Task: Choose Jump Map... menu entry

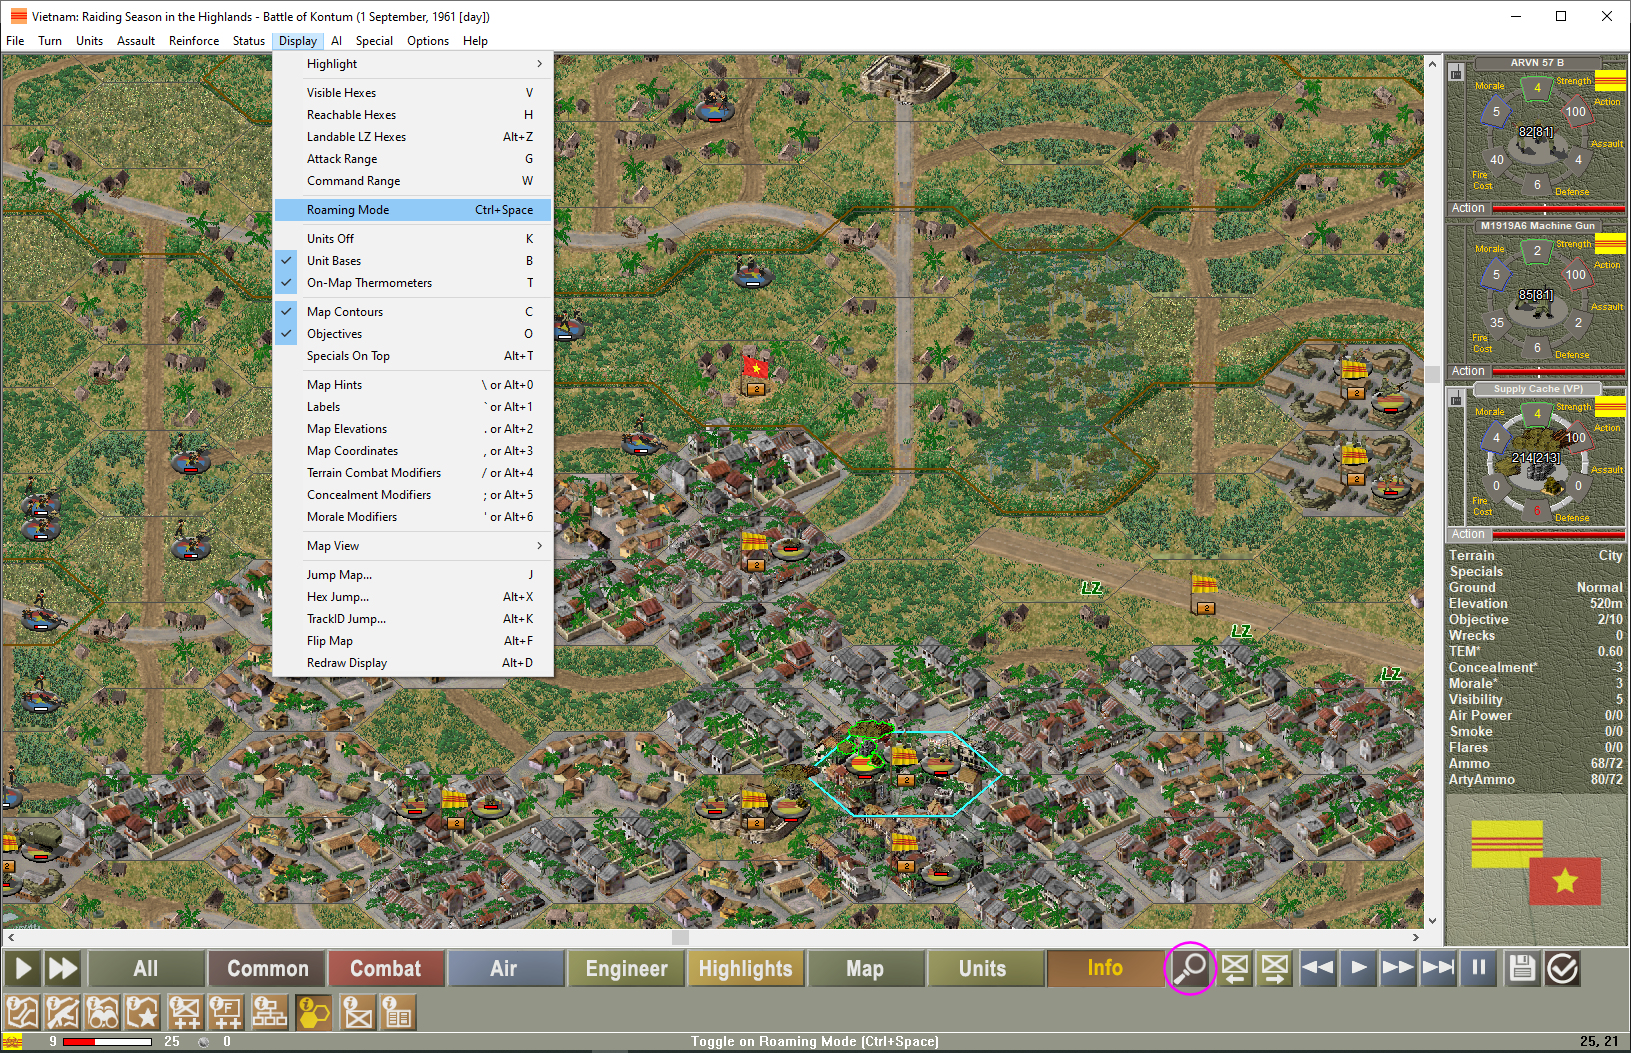Action: (x=413, y=575)
